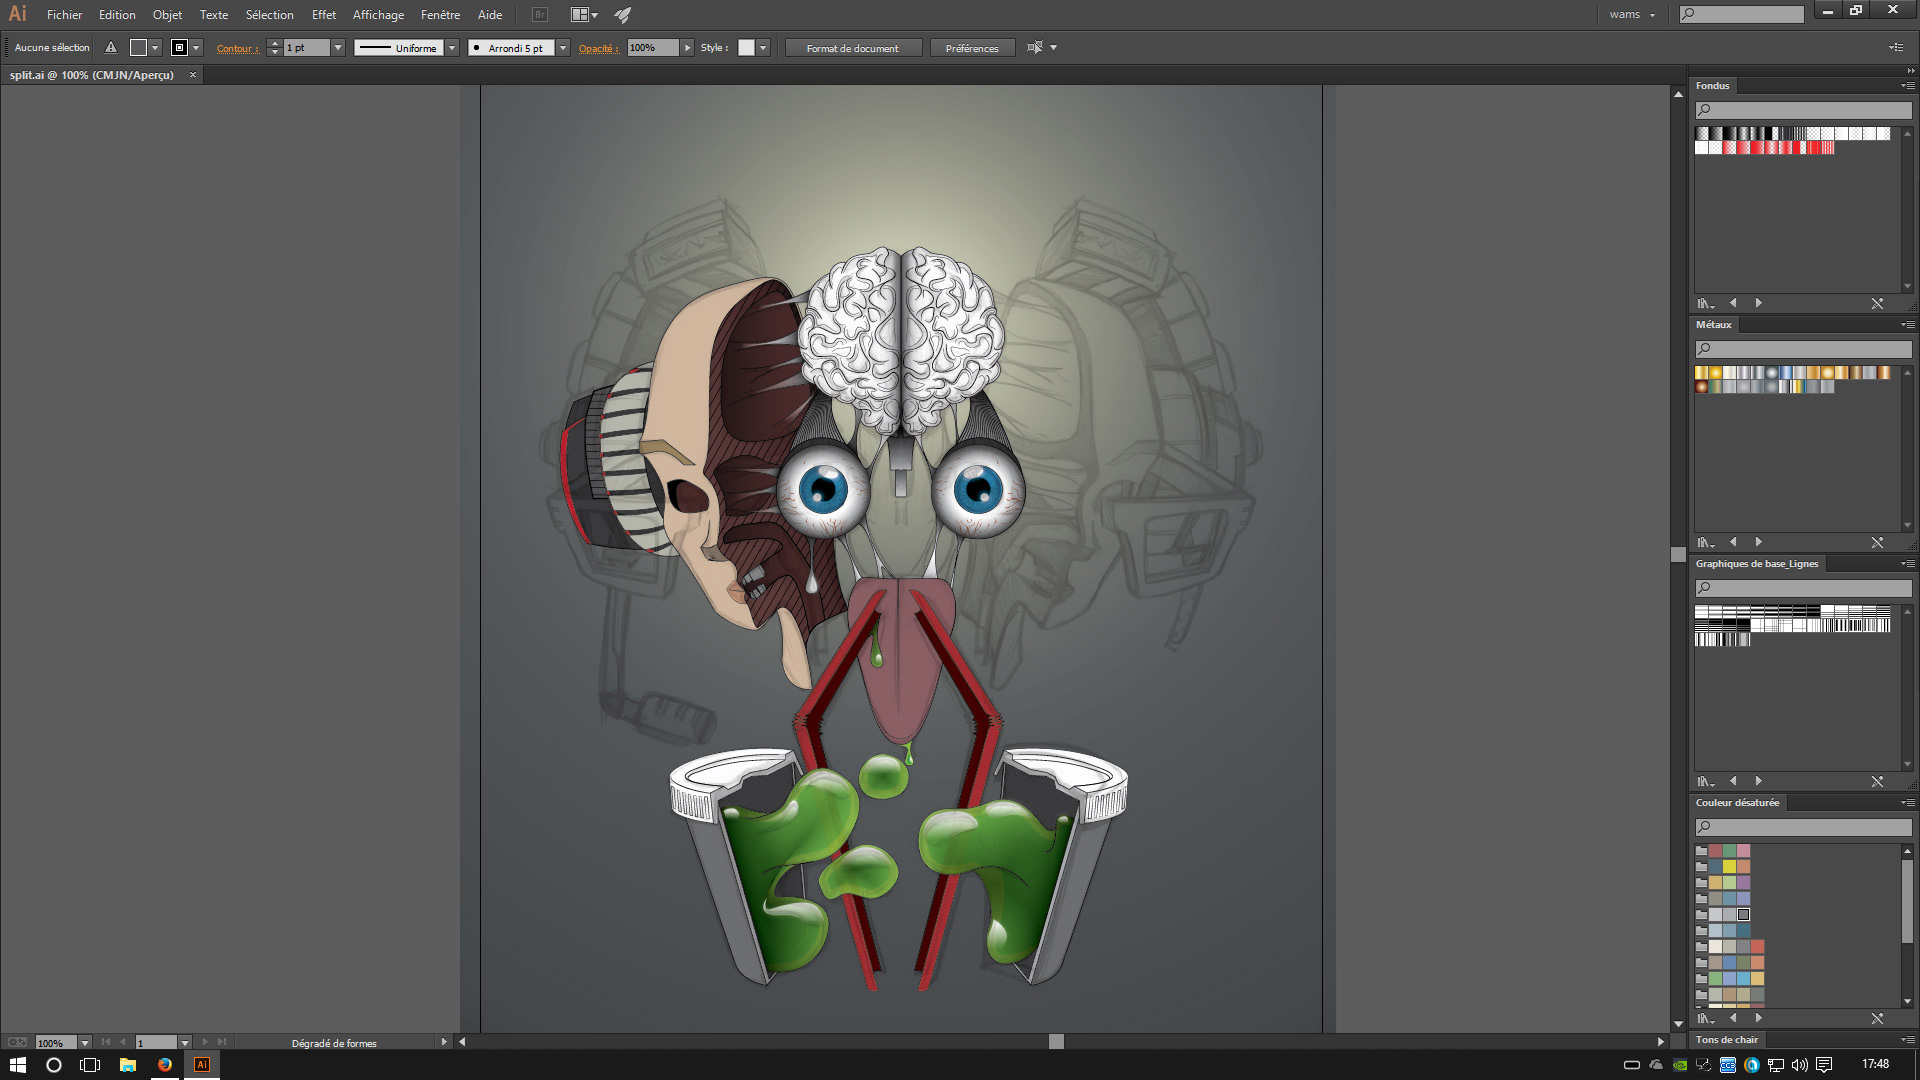Viewport: 1920px width, 1080px height.
Task: Select the blue metal gradient swatch
Action: click(x=1786, y=373)
